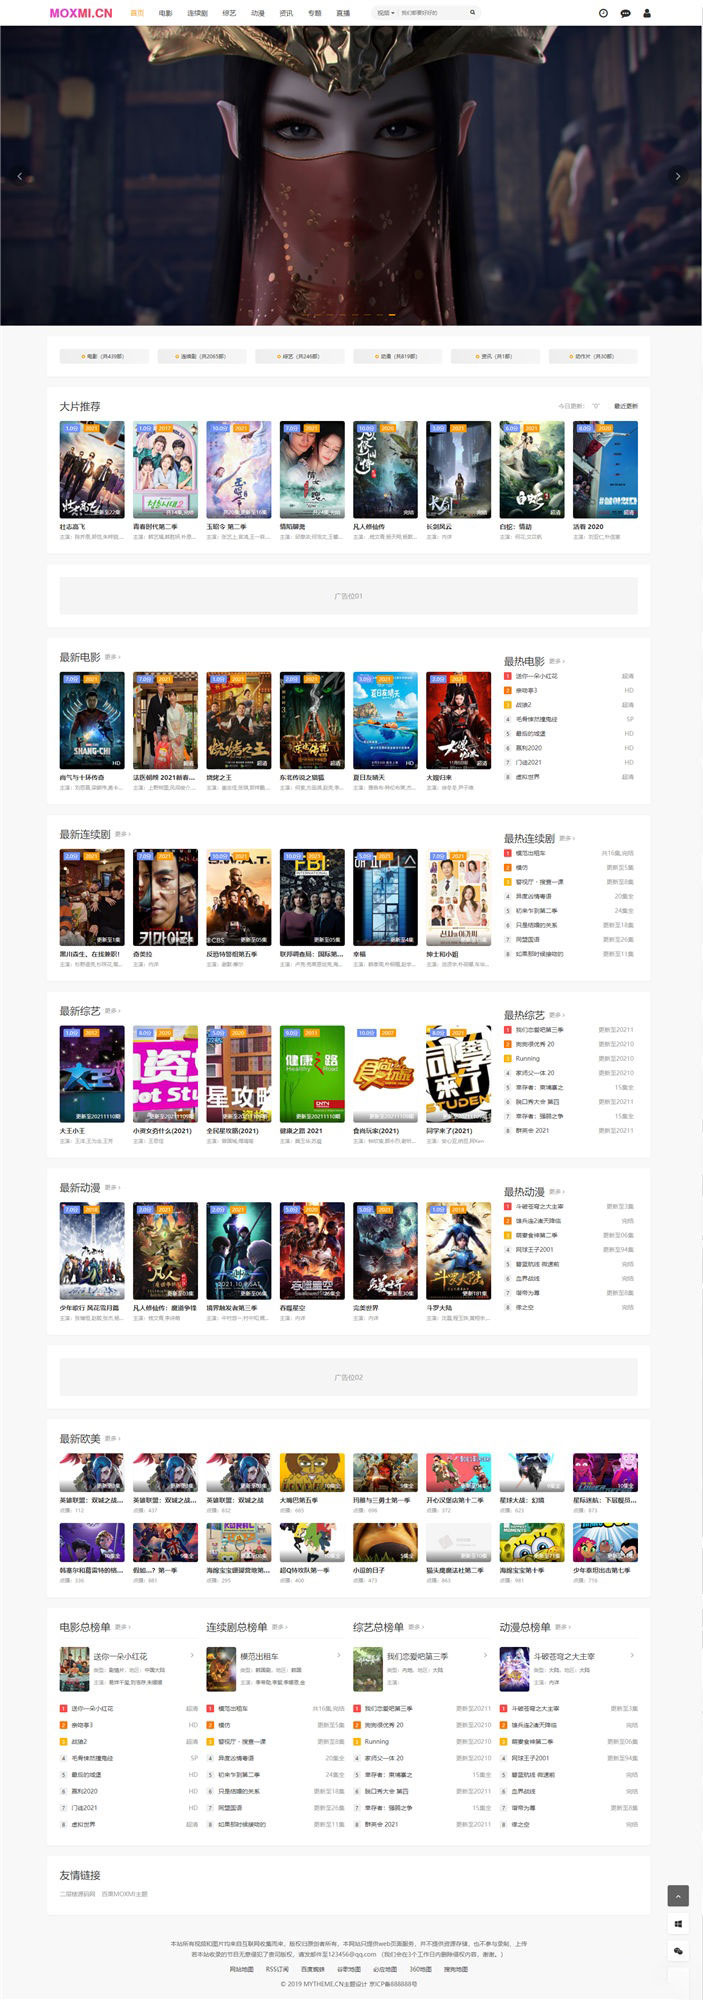The width and height of the screenshot is (703, 2000).
Task: Focus the search keyword input field
Action: (432, 13)
